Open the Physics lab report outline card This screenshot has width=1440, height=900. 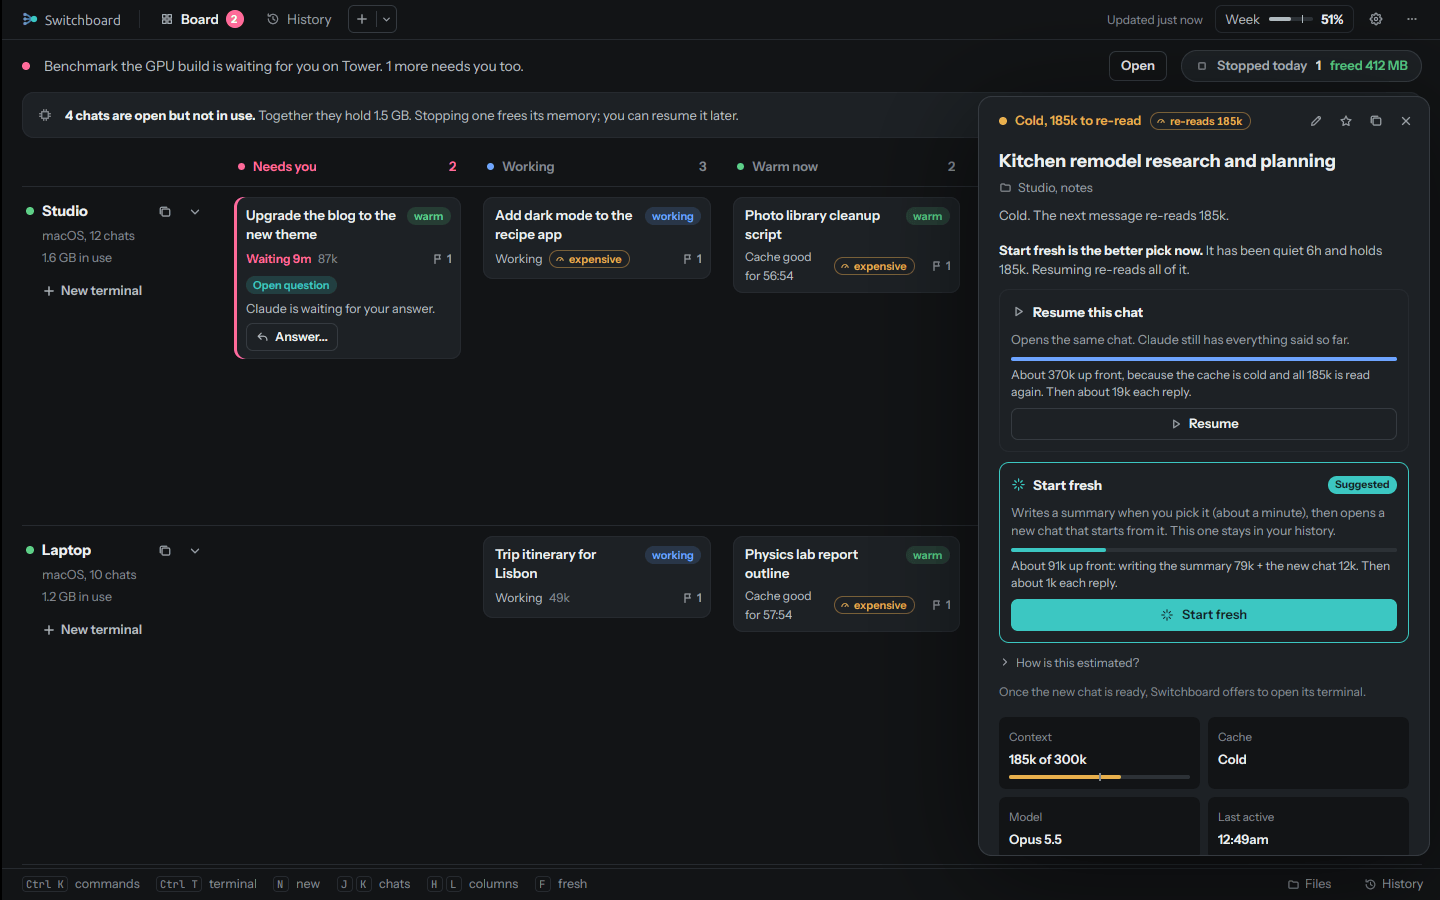(x=846, y=584)
